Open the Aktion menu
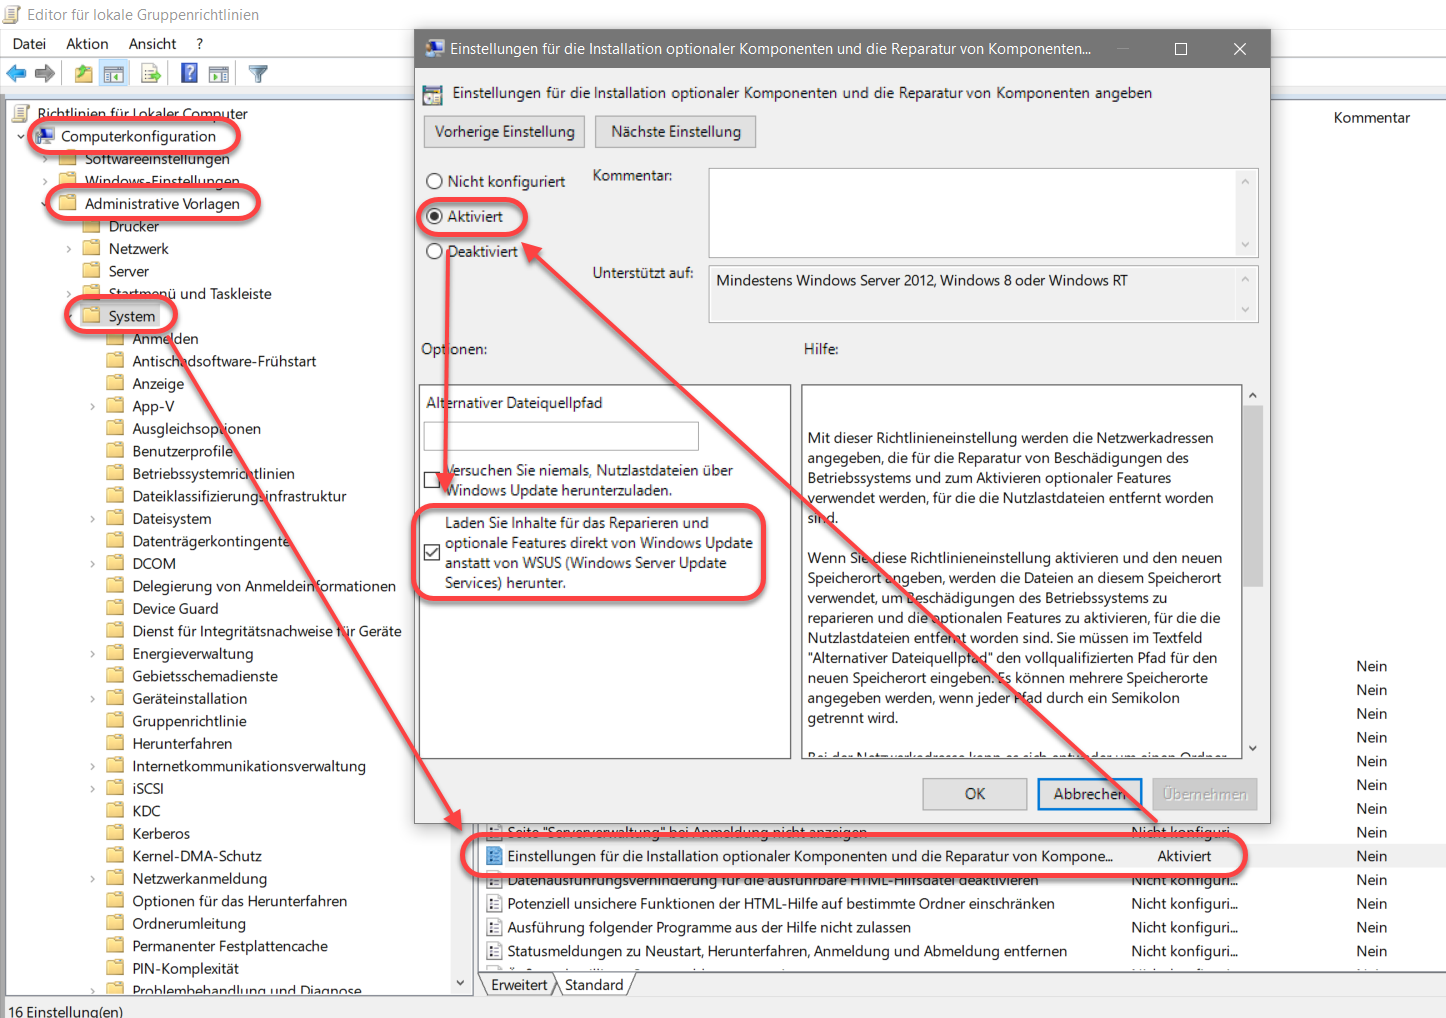This screenshot has width=1446, height=1018. pyautogui.click(x=87, y=44)
